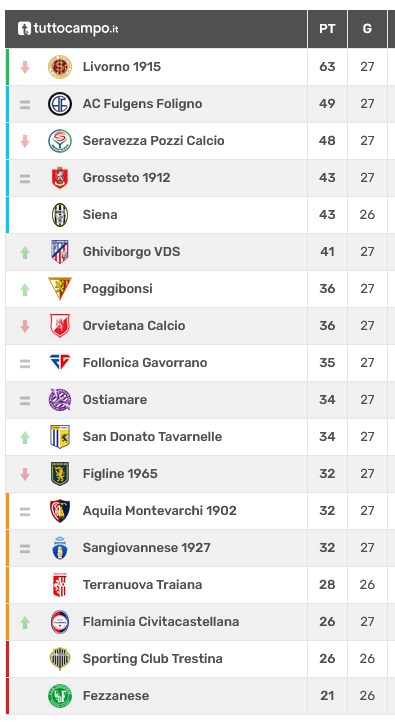Click the Siena black-and-white crest

click(60, 215)
